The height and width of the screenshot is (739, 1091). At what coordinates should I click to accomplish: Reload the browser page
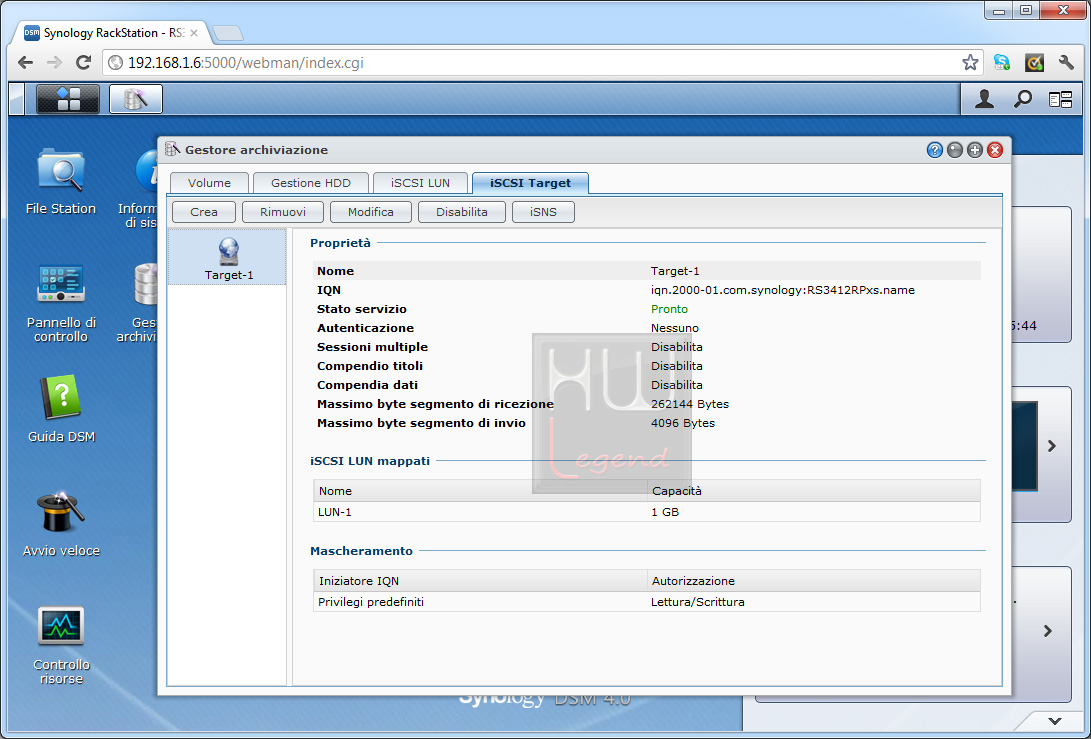83,63
